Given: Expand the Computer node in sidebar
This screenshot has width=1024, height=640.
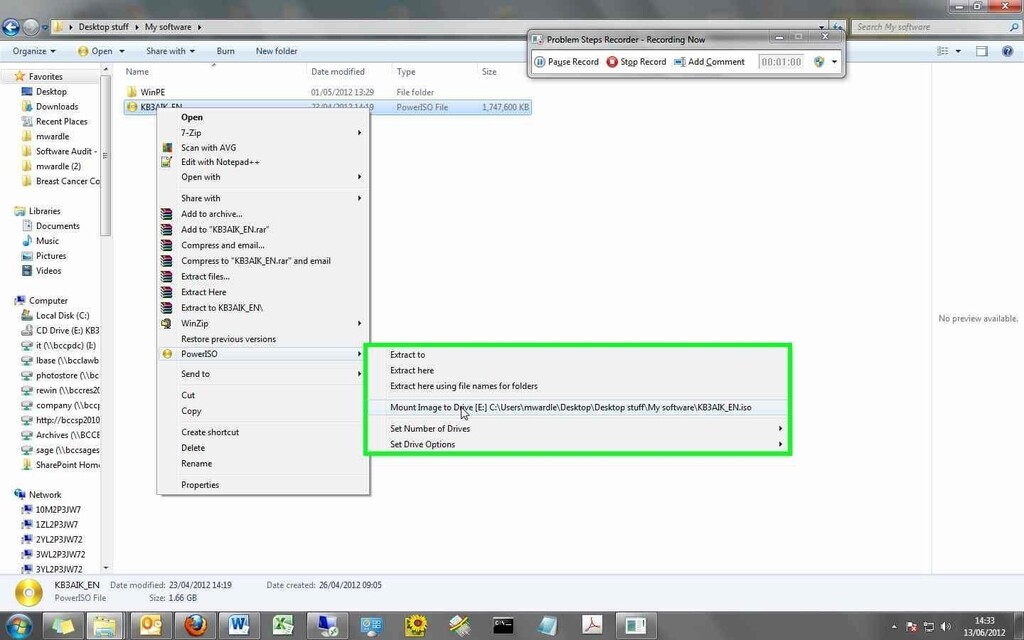Looking at the screenshot, I should tap(8, 300).
